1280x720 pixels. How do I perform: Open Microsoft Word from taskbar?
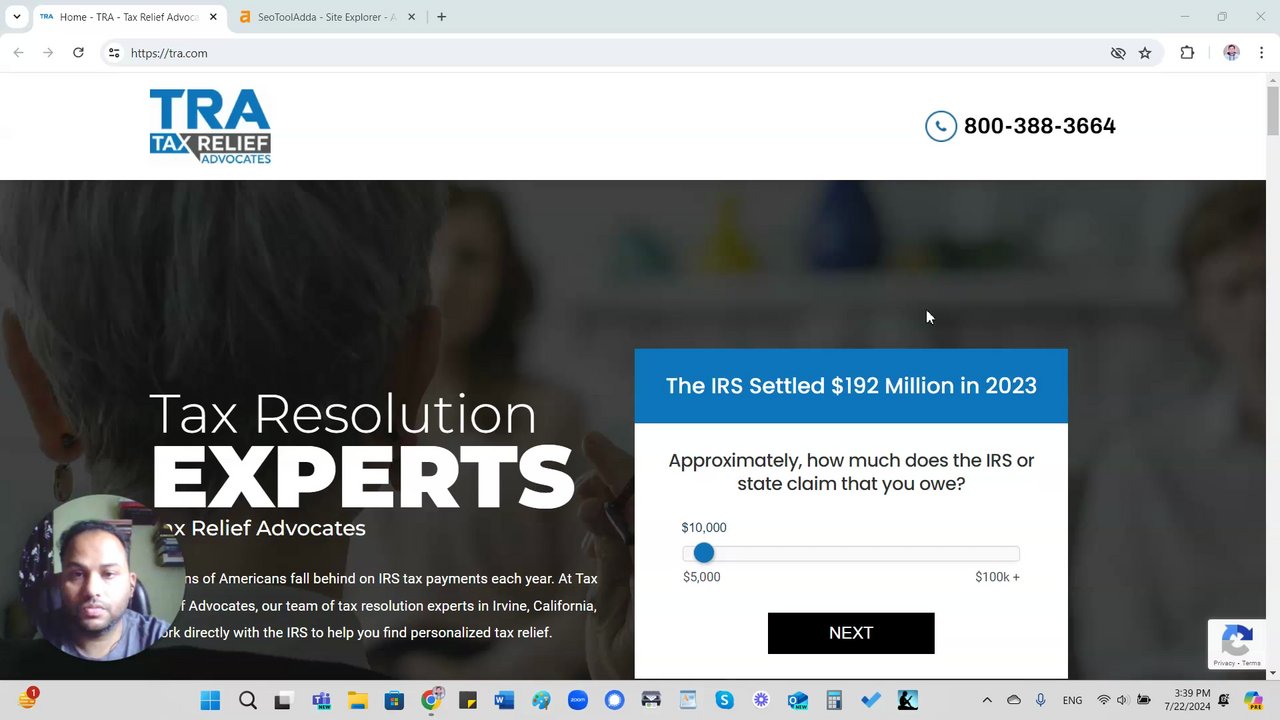pos(504,700)
